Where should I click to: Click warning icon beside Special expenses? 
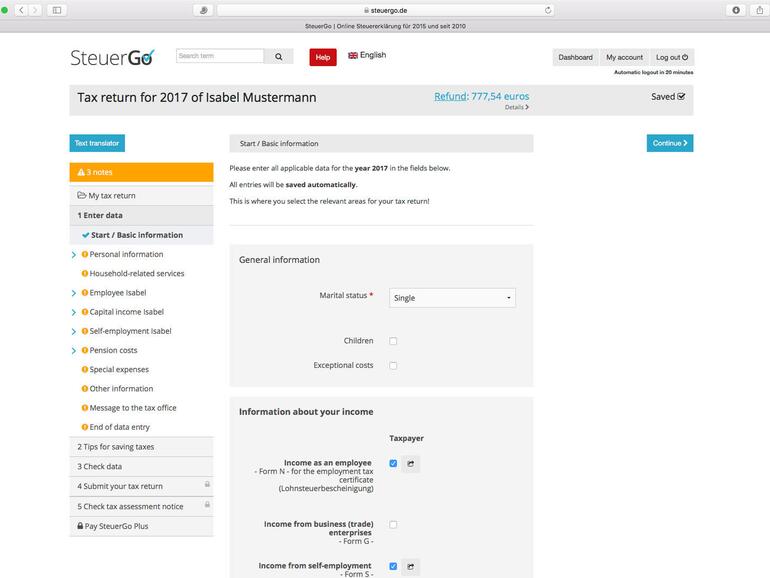[x=84, y=369]
